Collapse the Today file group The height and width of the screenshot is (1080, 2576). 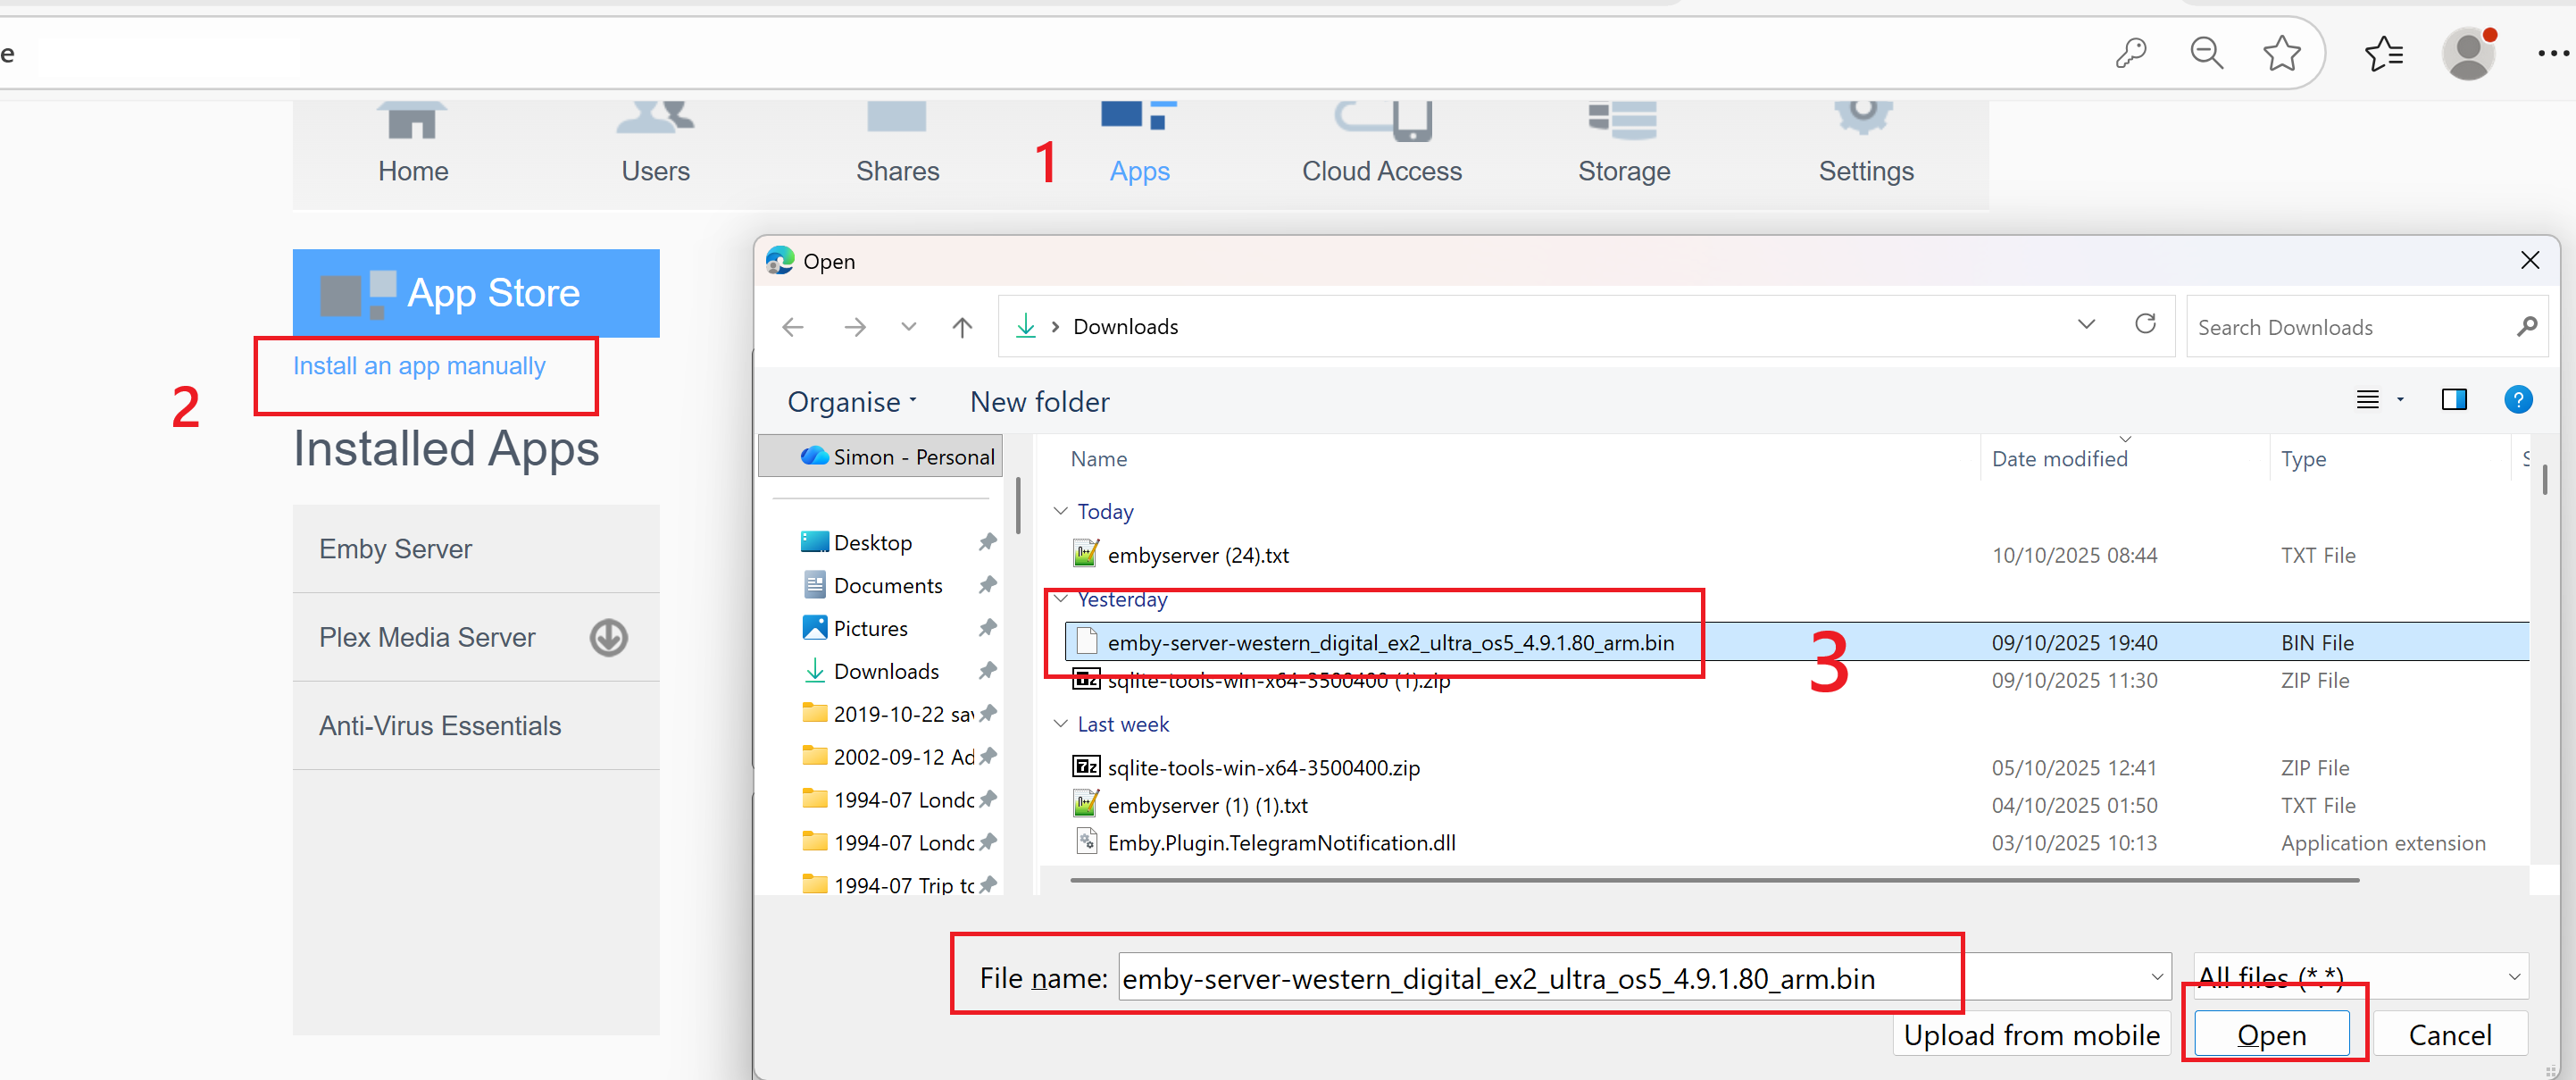click(x=1060, y=511)
